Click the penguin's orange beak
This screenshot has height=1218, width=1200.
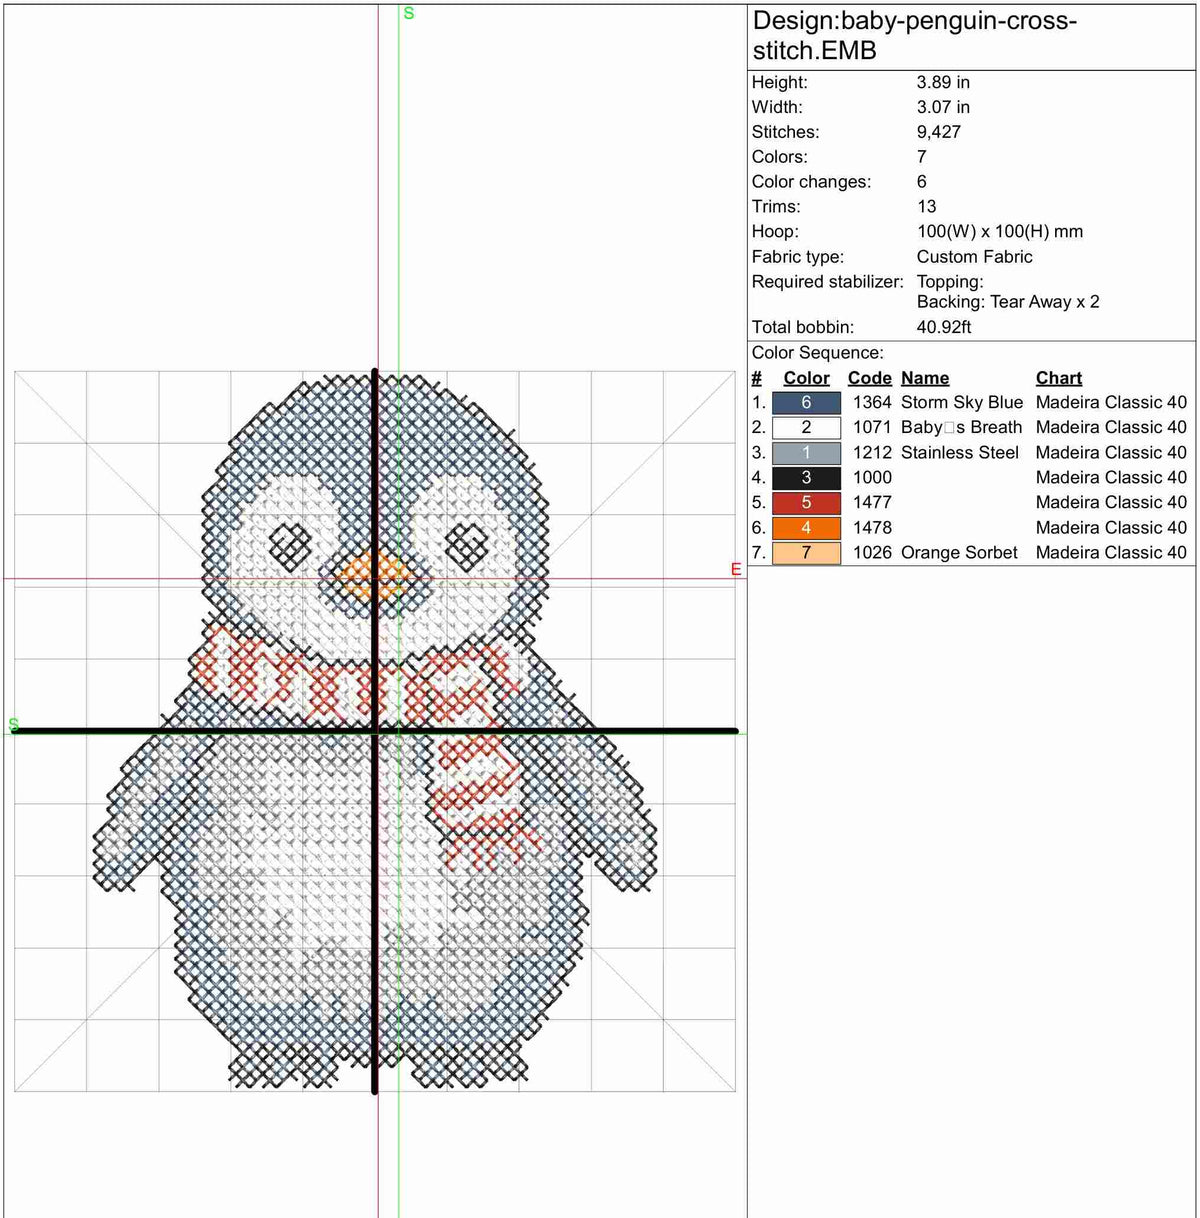tap(372, 577)
